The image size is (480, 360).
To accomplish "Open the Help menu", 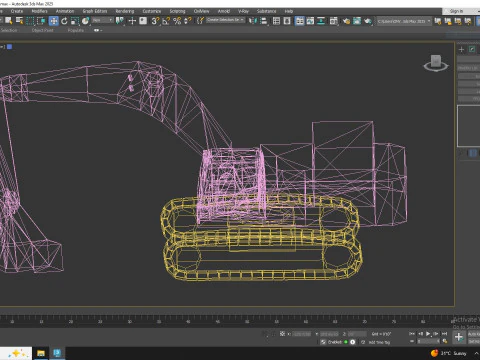I will coord(289,11).
